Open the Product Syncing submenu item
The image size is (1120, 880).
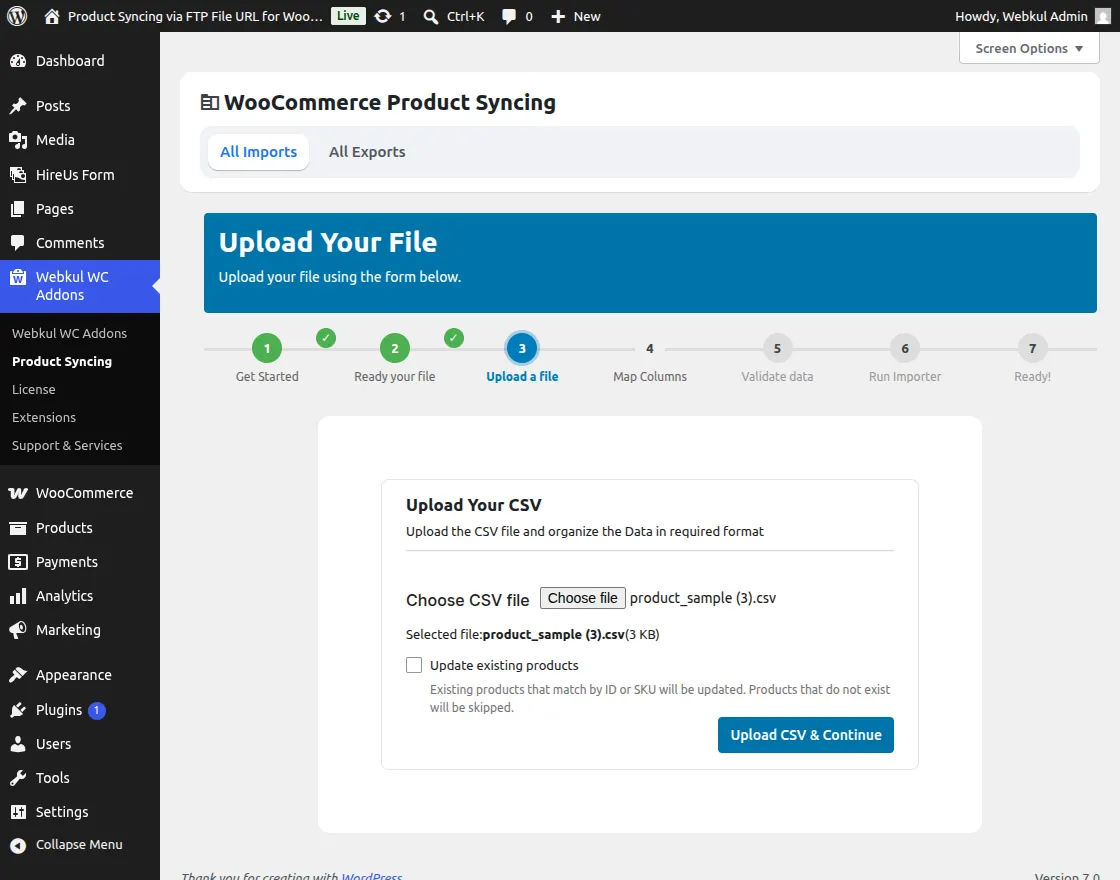point(62,361)
